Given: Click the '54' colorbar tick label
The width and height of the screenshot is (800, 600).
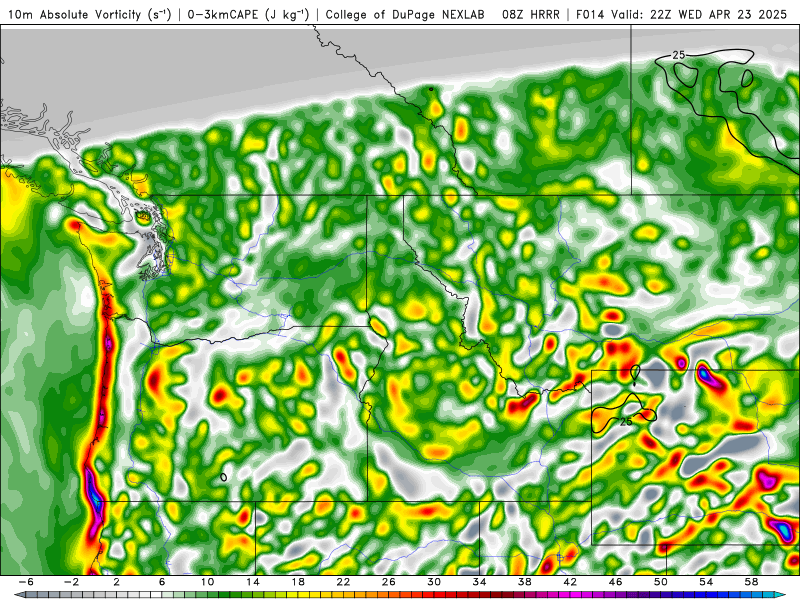Looking at the screenshot, I should click(x=707, y=582).
